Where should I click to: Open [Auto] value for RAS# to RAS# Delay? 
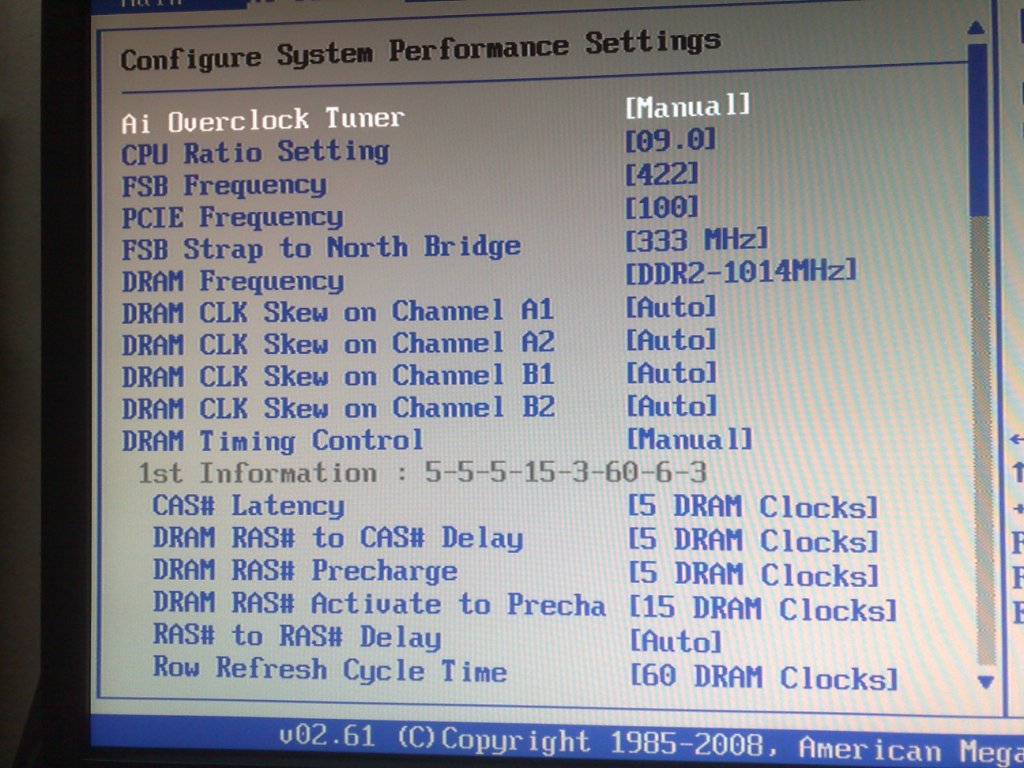click(675, 641)
